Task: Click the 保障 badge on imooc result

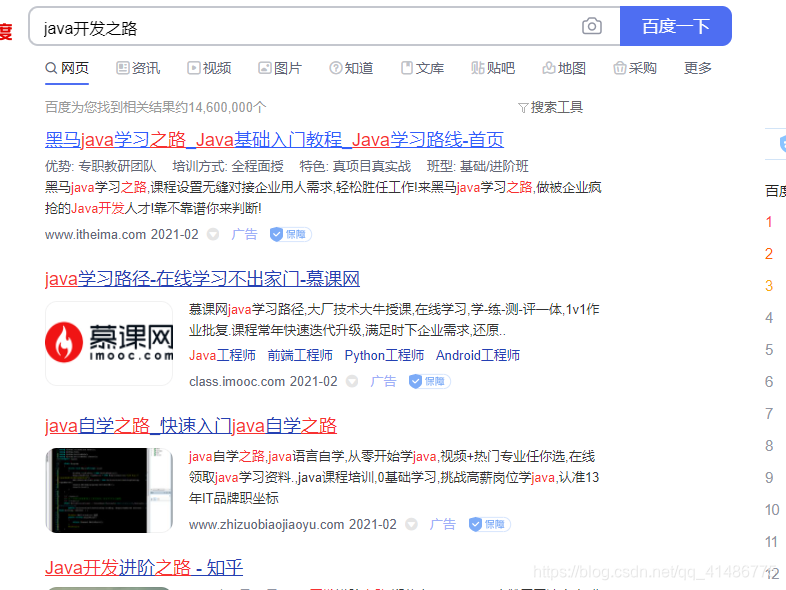Action: 430,381
